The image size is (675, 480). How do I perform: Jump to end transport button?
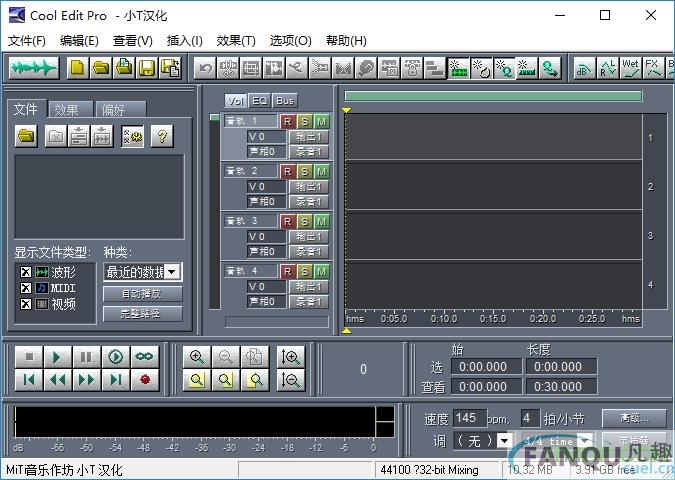(115, 379)
